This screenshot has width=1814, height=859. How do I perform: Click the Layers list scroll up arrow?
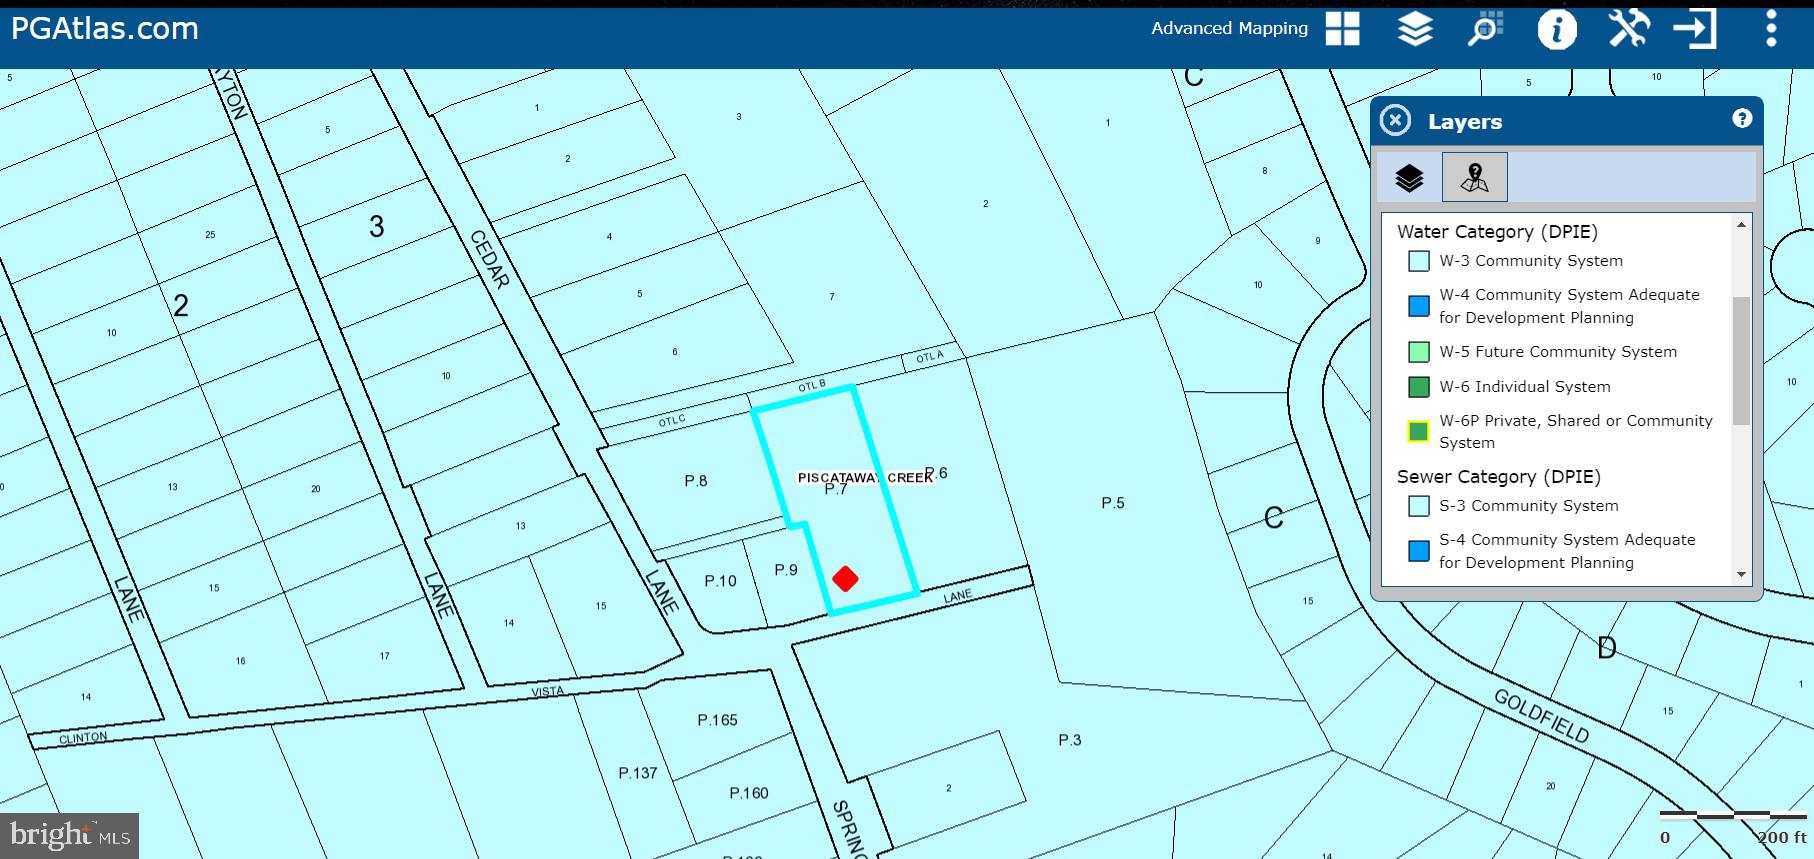click(1741, 225)
